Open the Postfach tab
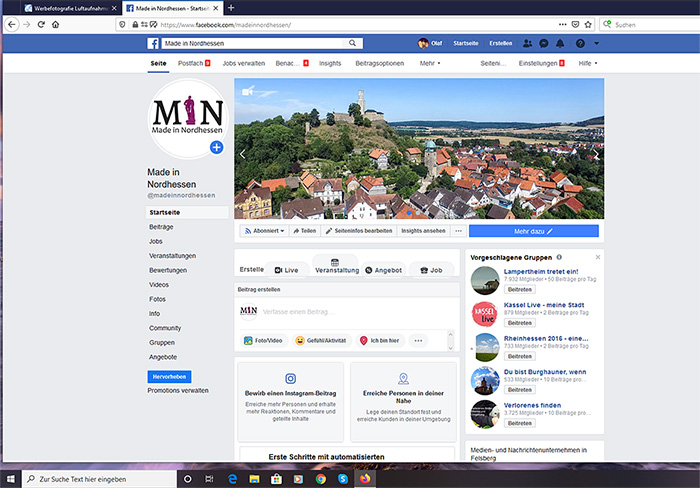700x488 pixels. pyautogui.click(x=194, y=63)
